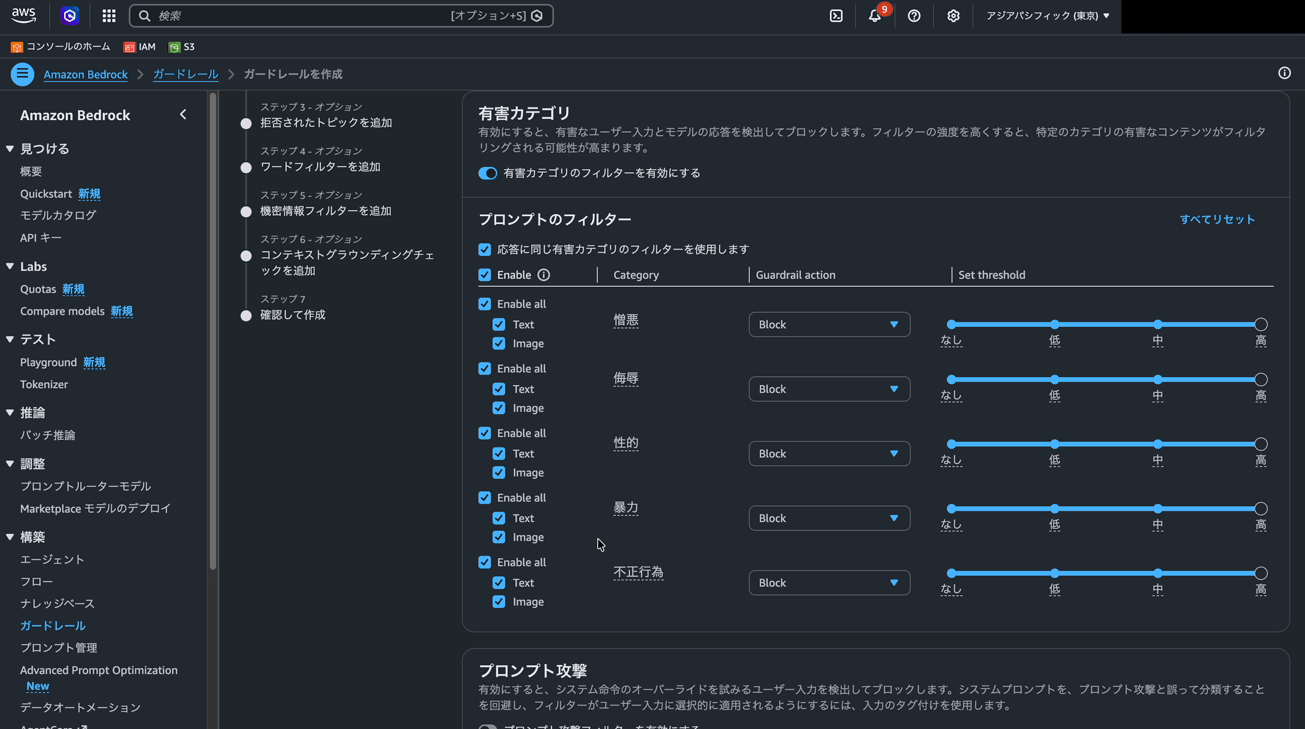This screenshot has height=729, width=1305.
Task: Uncheck Enable all for 不正行為
Action: pos(485,562)
